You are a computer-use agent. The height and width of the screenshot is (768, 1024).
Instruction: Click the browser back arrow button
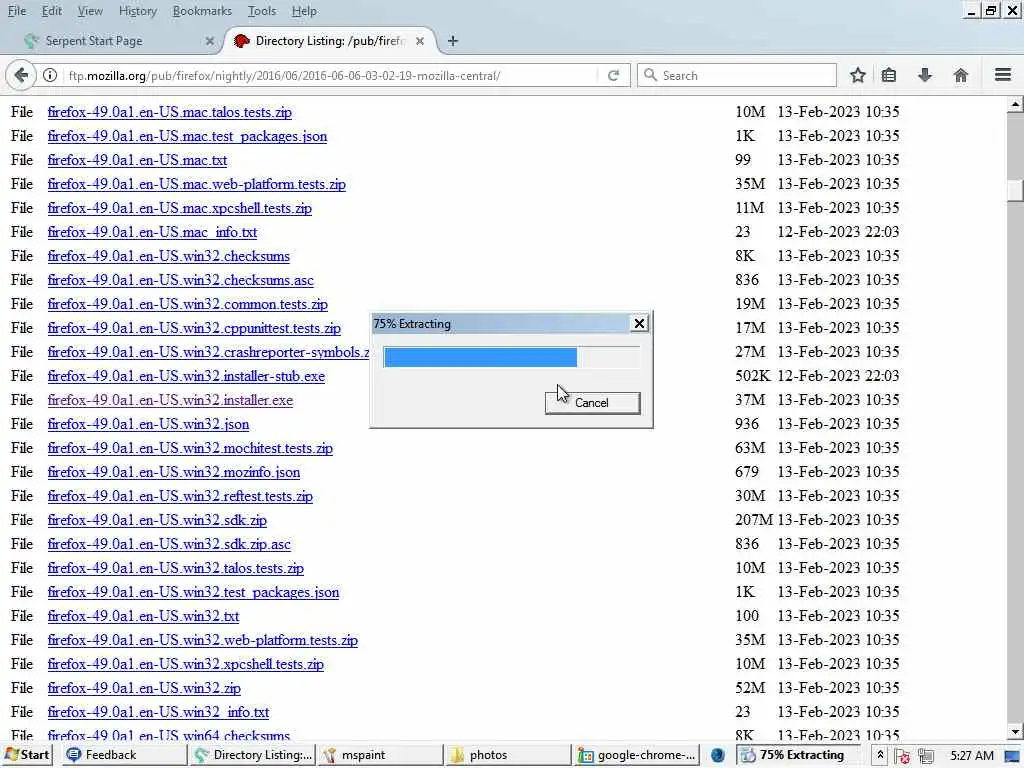[20, 76]
